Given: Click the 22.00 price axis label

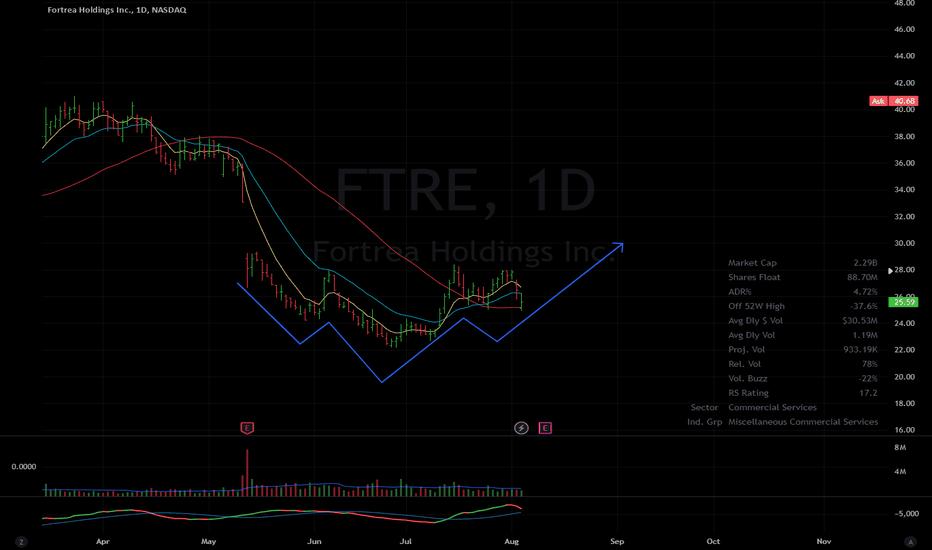Looking at the screenshot, I should pos(904,350).
